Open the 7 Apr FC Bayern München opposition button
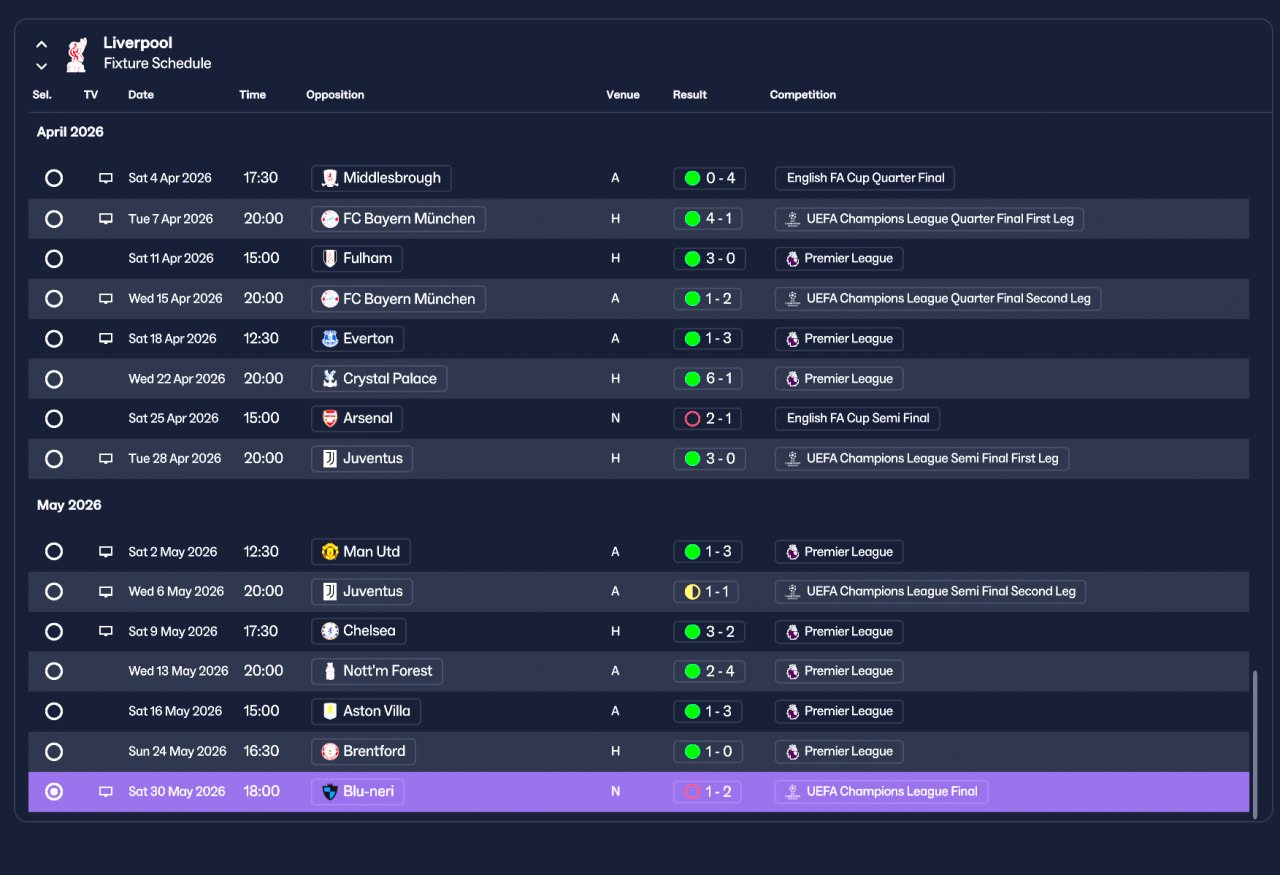 398,219
